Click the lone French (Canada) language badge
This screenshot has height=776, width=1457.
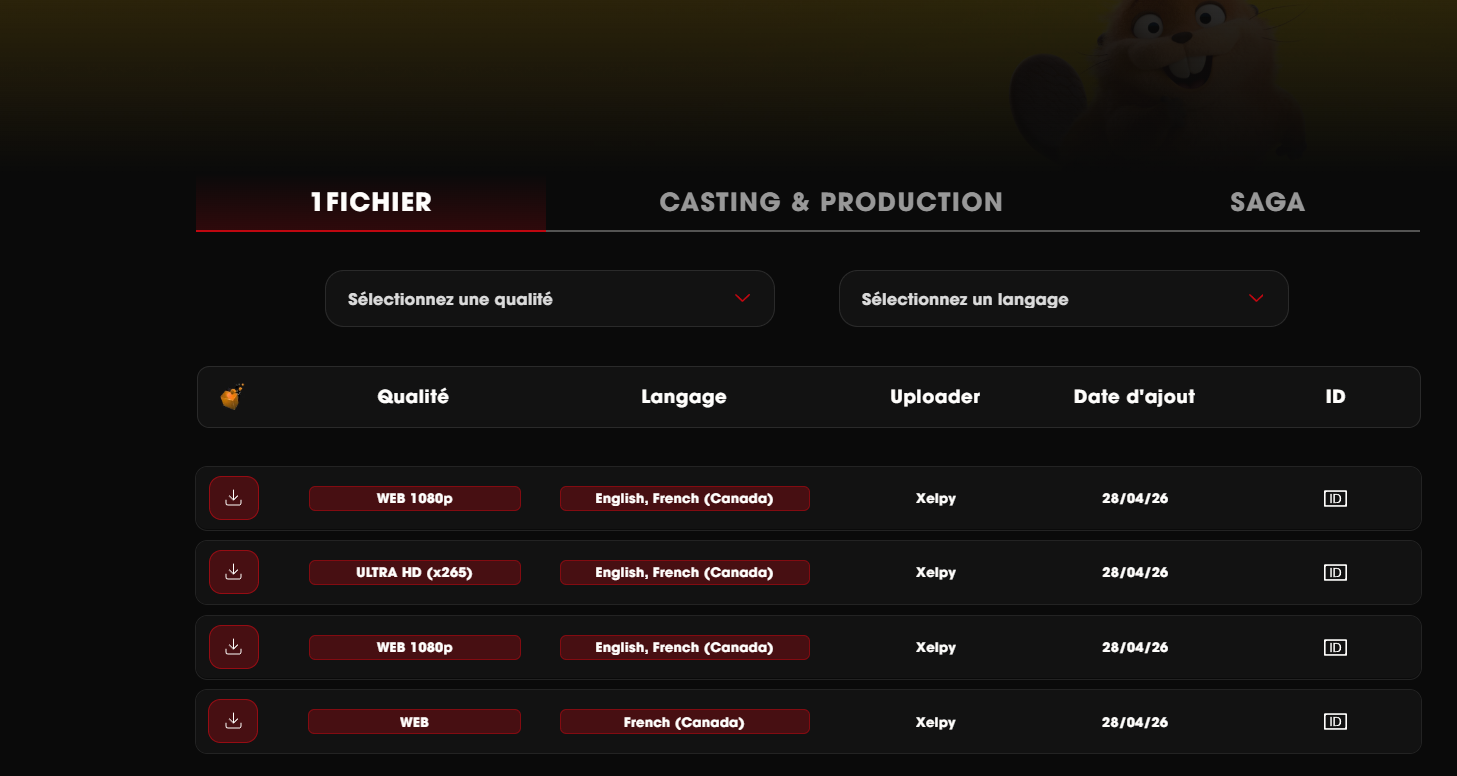[684, 722]
